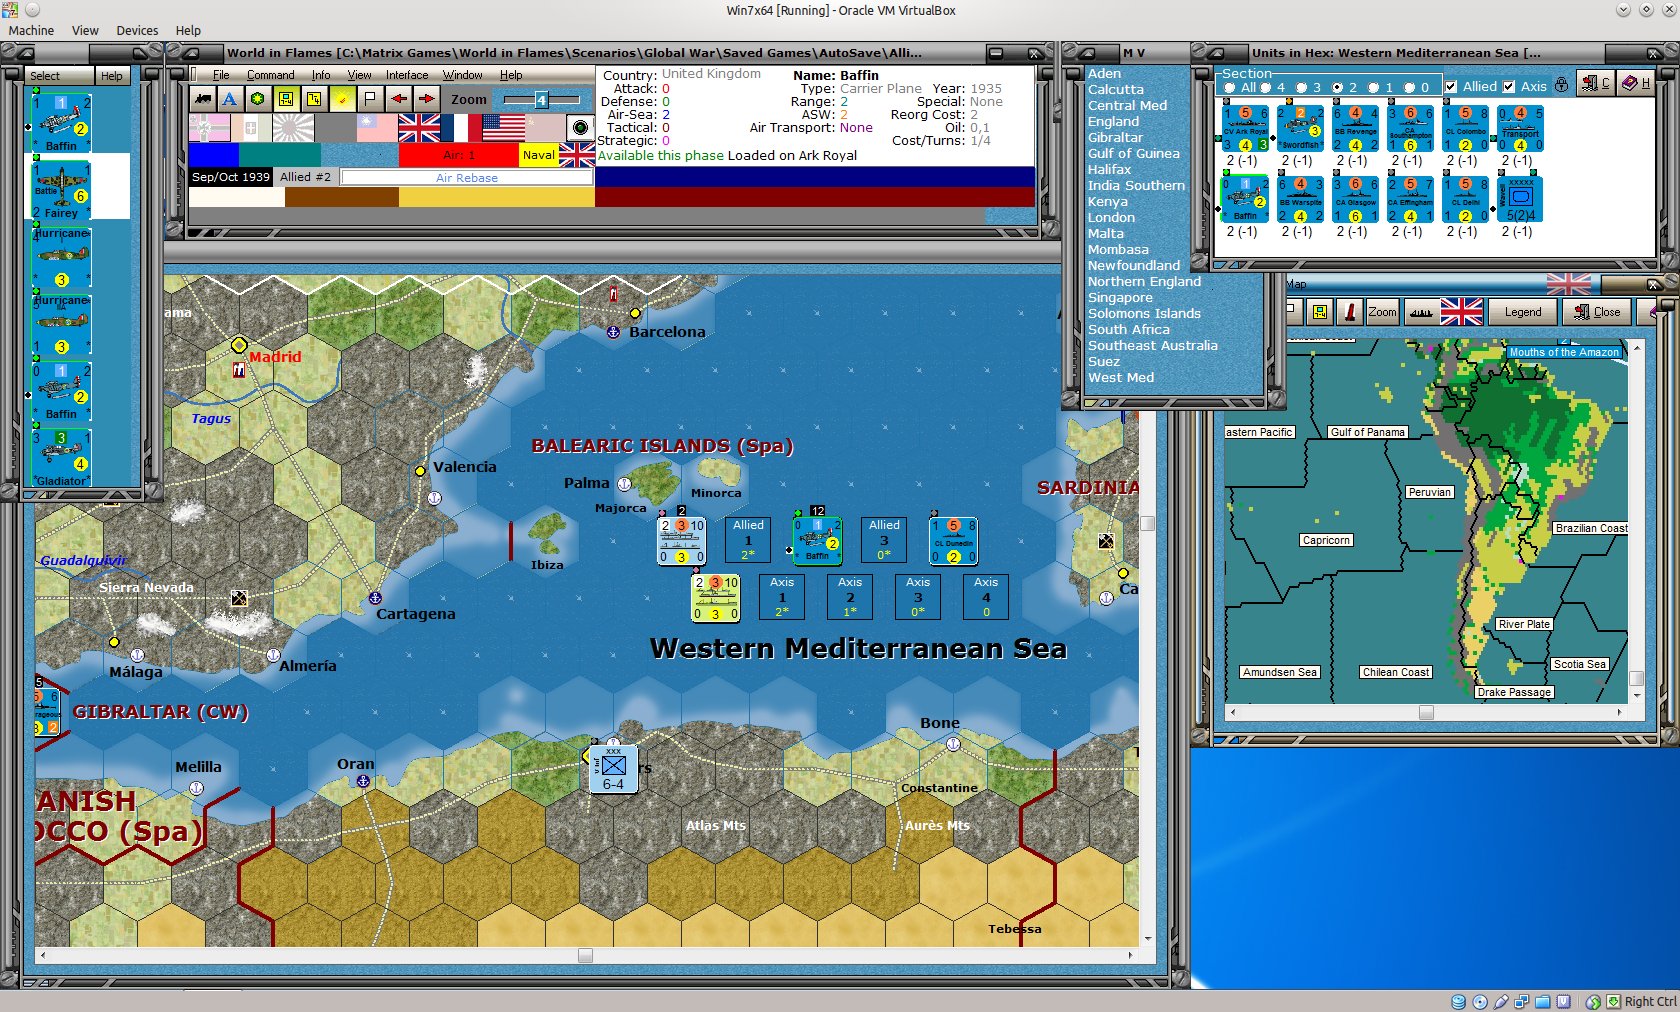Select the United Kingdom flag in the country bar

(x=419, y=128)
